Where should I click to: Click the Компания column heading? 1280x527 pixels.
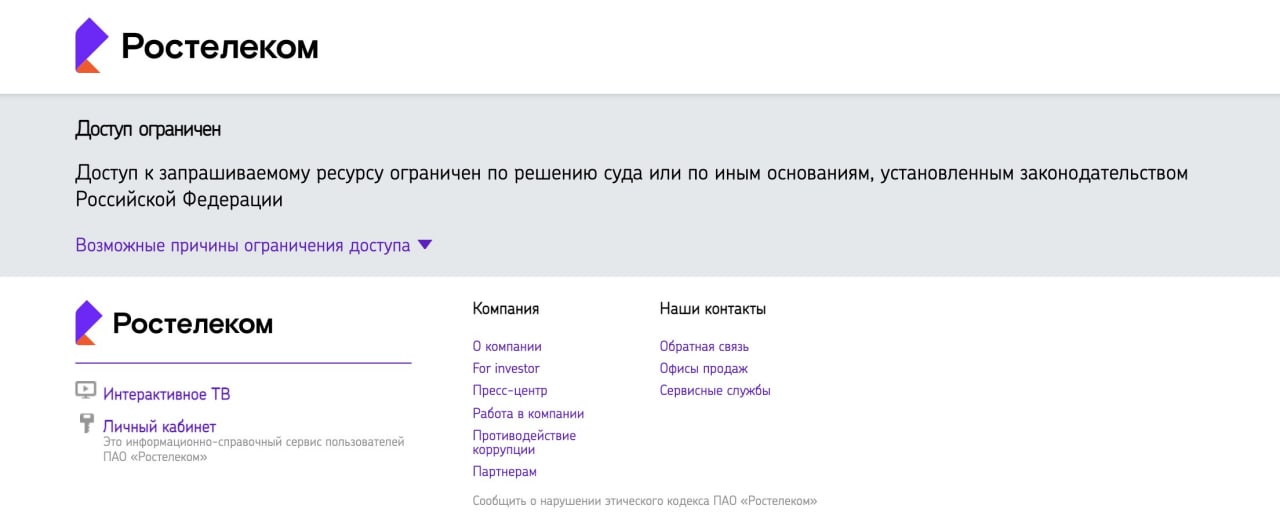[506, 309]
